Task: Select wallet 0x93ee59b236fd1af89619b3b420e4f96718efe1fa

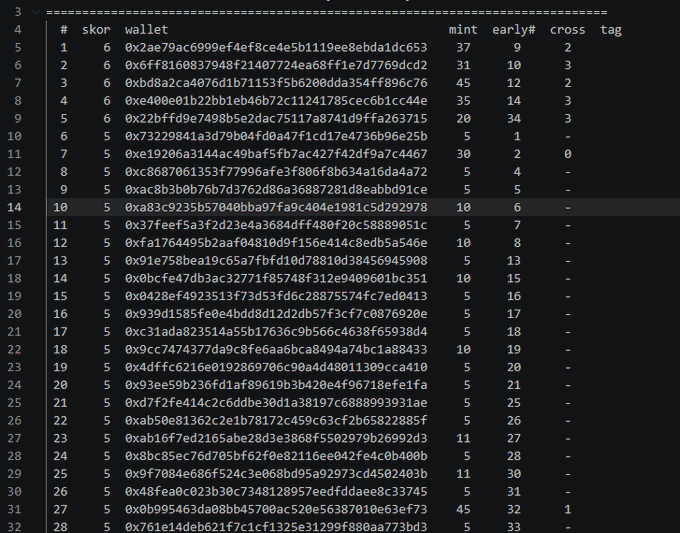Action: pos(276,385)
